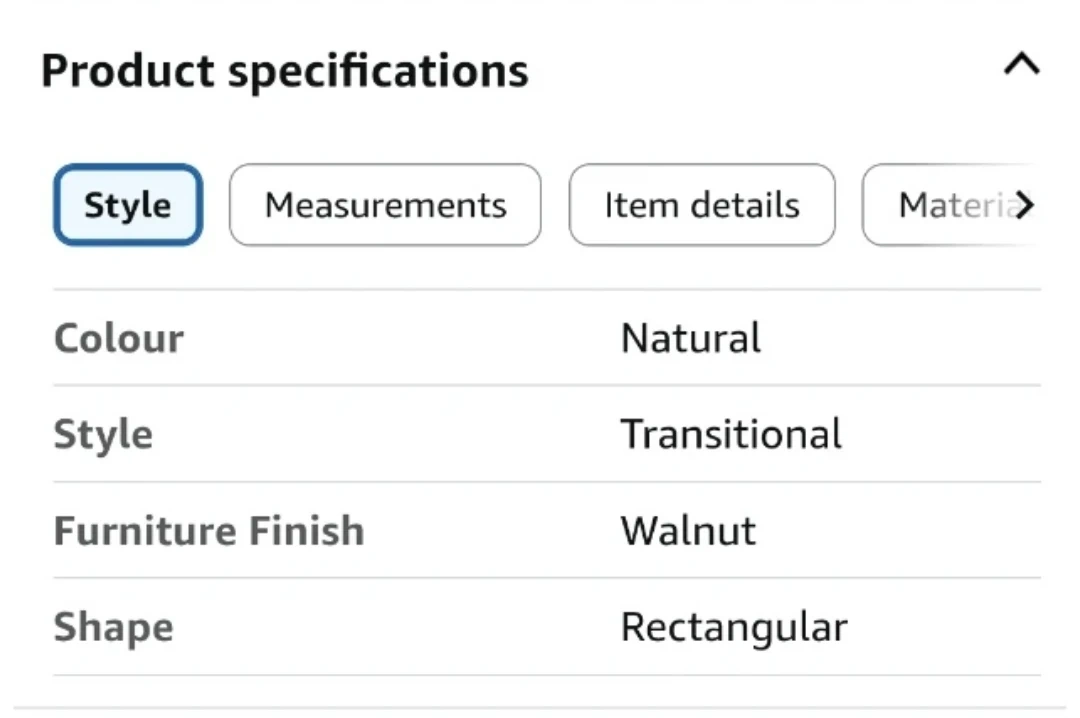The width and height of the screenshot is (1080, 718).
Task: Click the Style attribute row label
Action: pos(103,435)
